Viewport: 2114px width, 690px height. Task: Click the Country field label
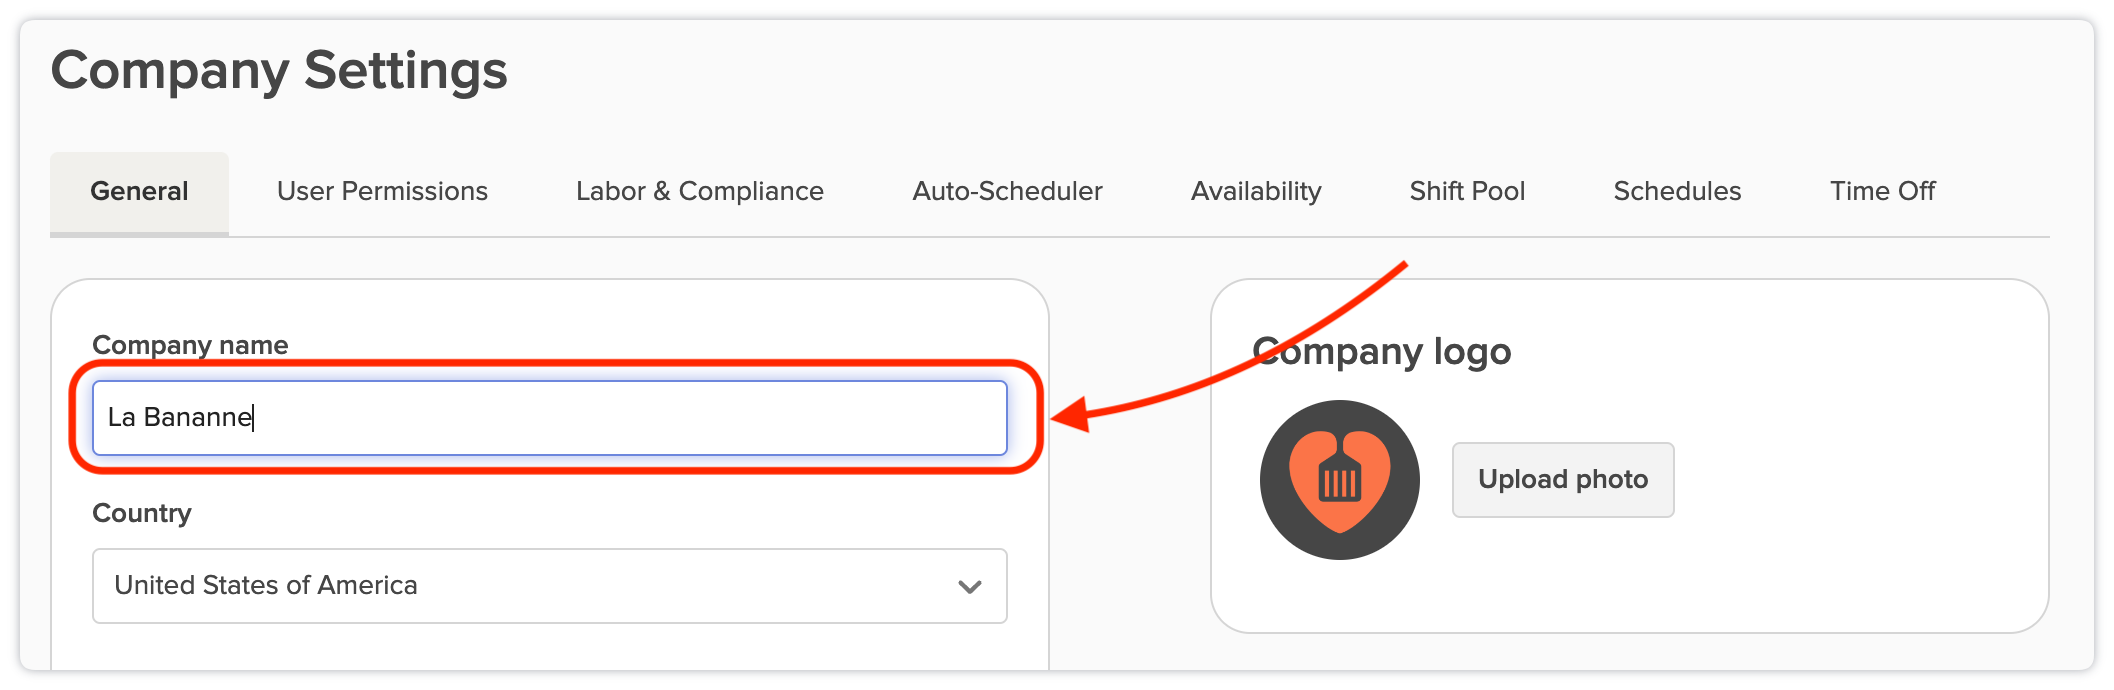click(142, 513)
